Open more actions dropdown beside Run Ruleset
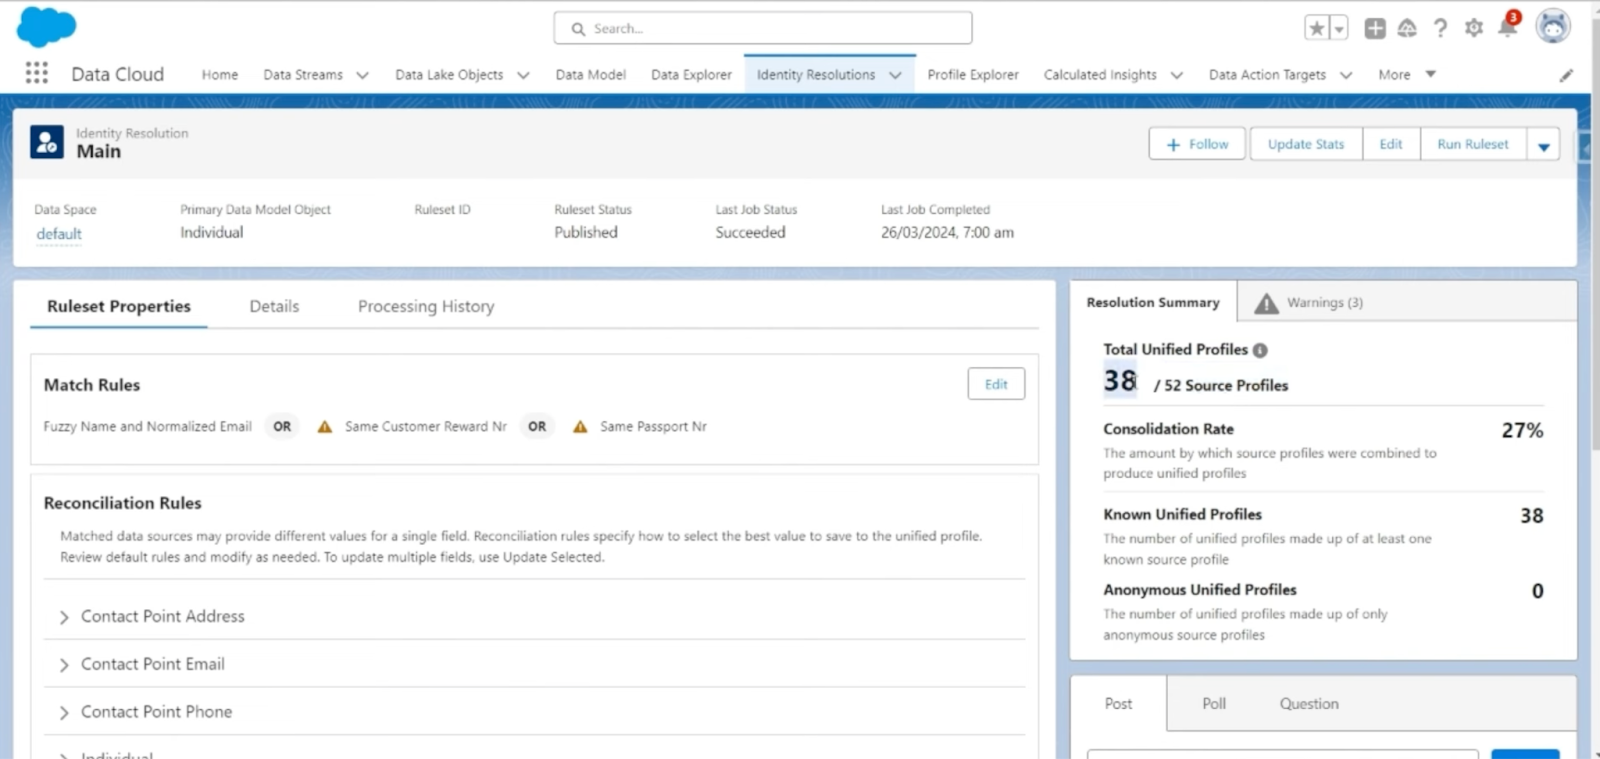This screenshot has width=1600, height=759. [1543, 145]
